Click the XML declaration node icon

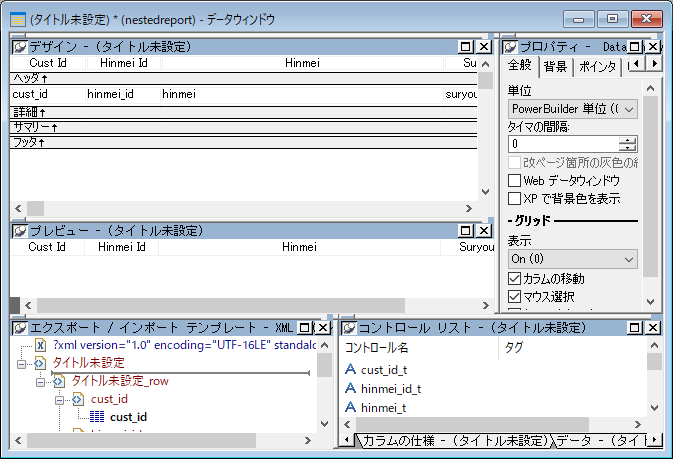coord(41,345)
